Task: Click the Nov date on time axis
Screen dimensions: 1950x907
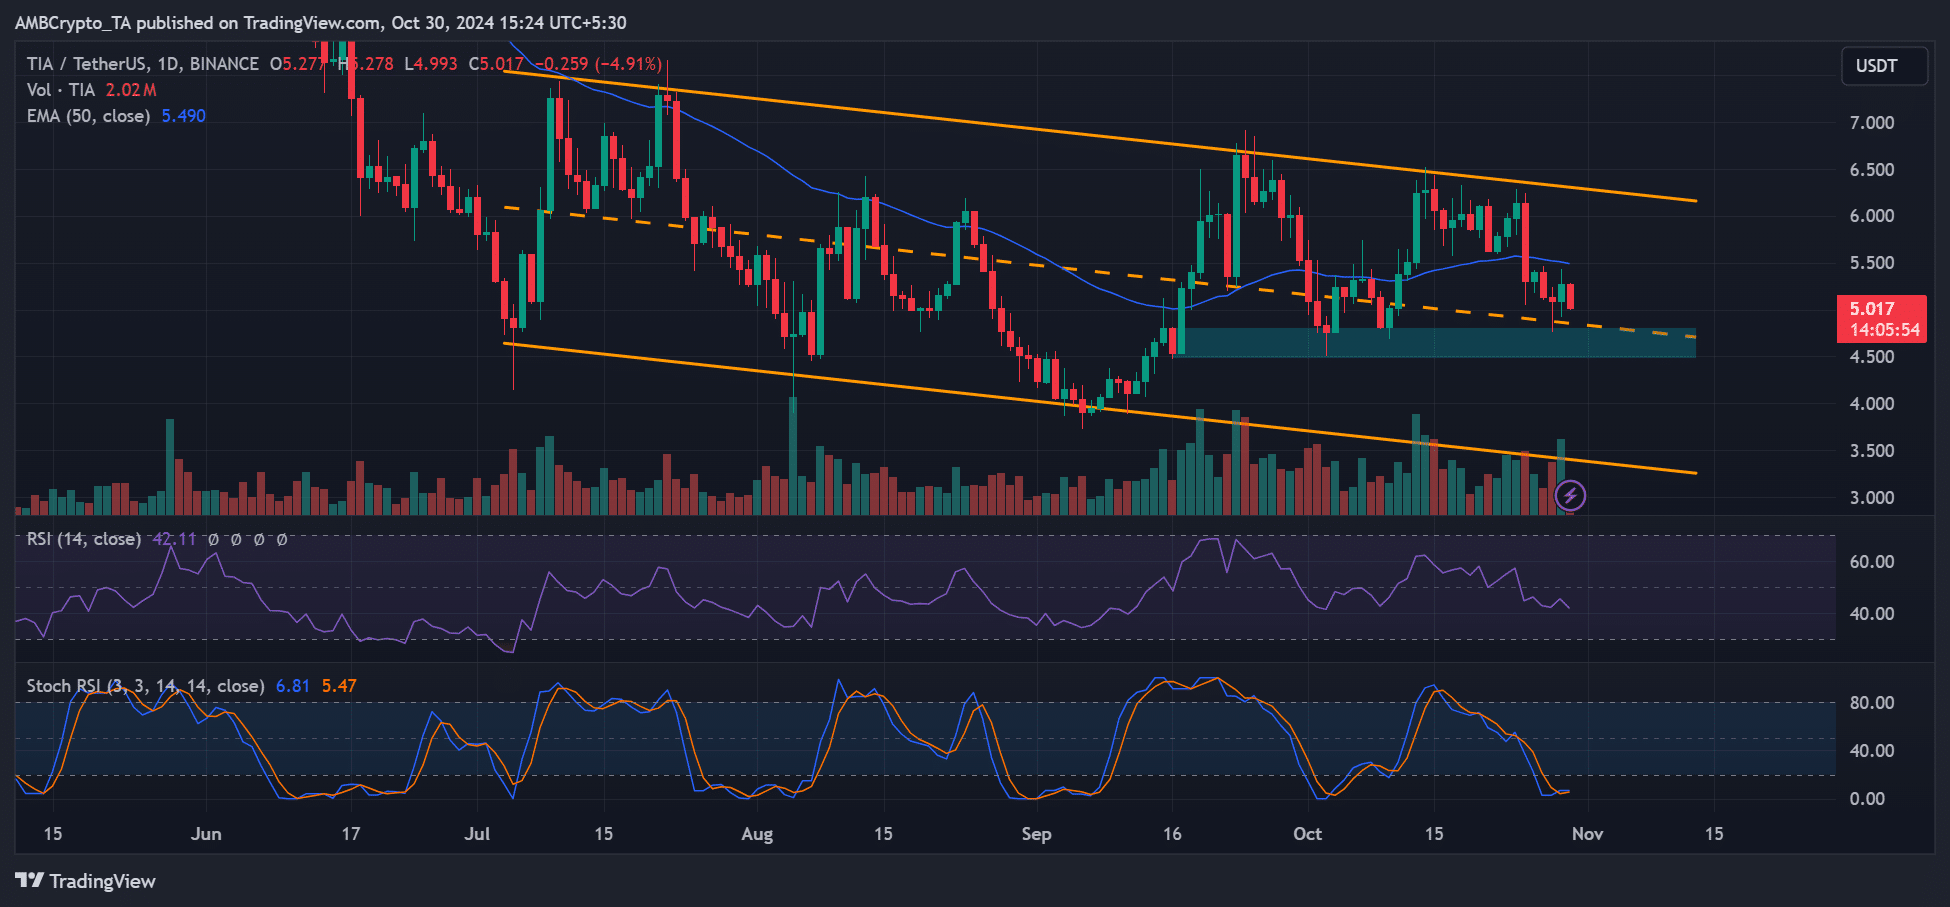Action: [1587, 834]
